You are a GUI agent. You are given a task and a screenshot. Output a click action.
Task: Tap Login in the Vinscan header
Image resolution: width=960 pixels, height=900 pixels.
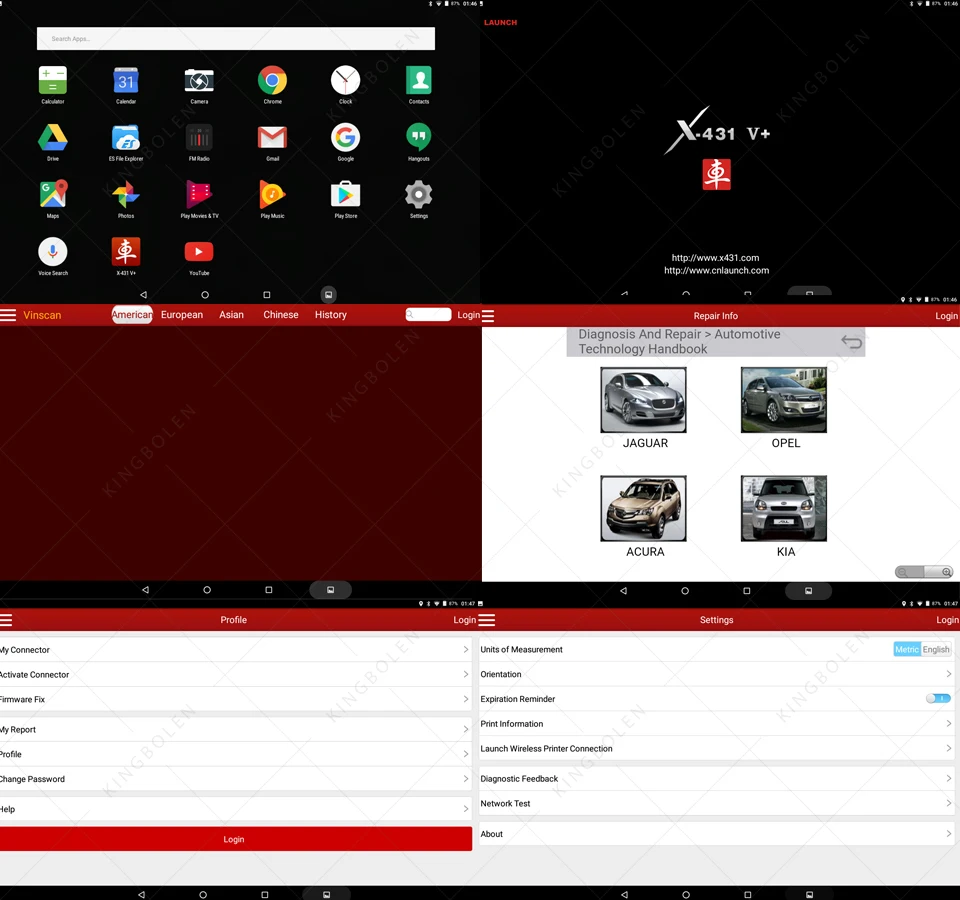click(468, 315)
